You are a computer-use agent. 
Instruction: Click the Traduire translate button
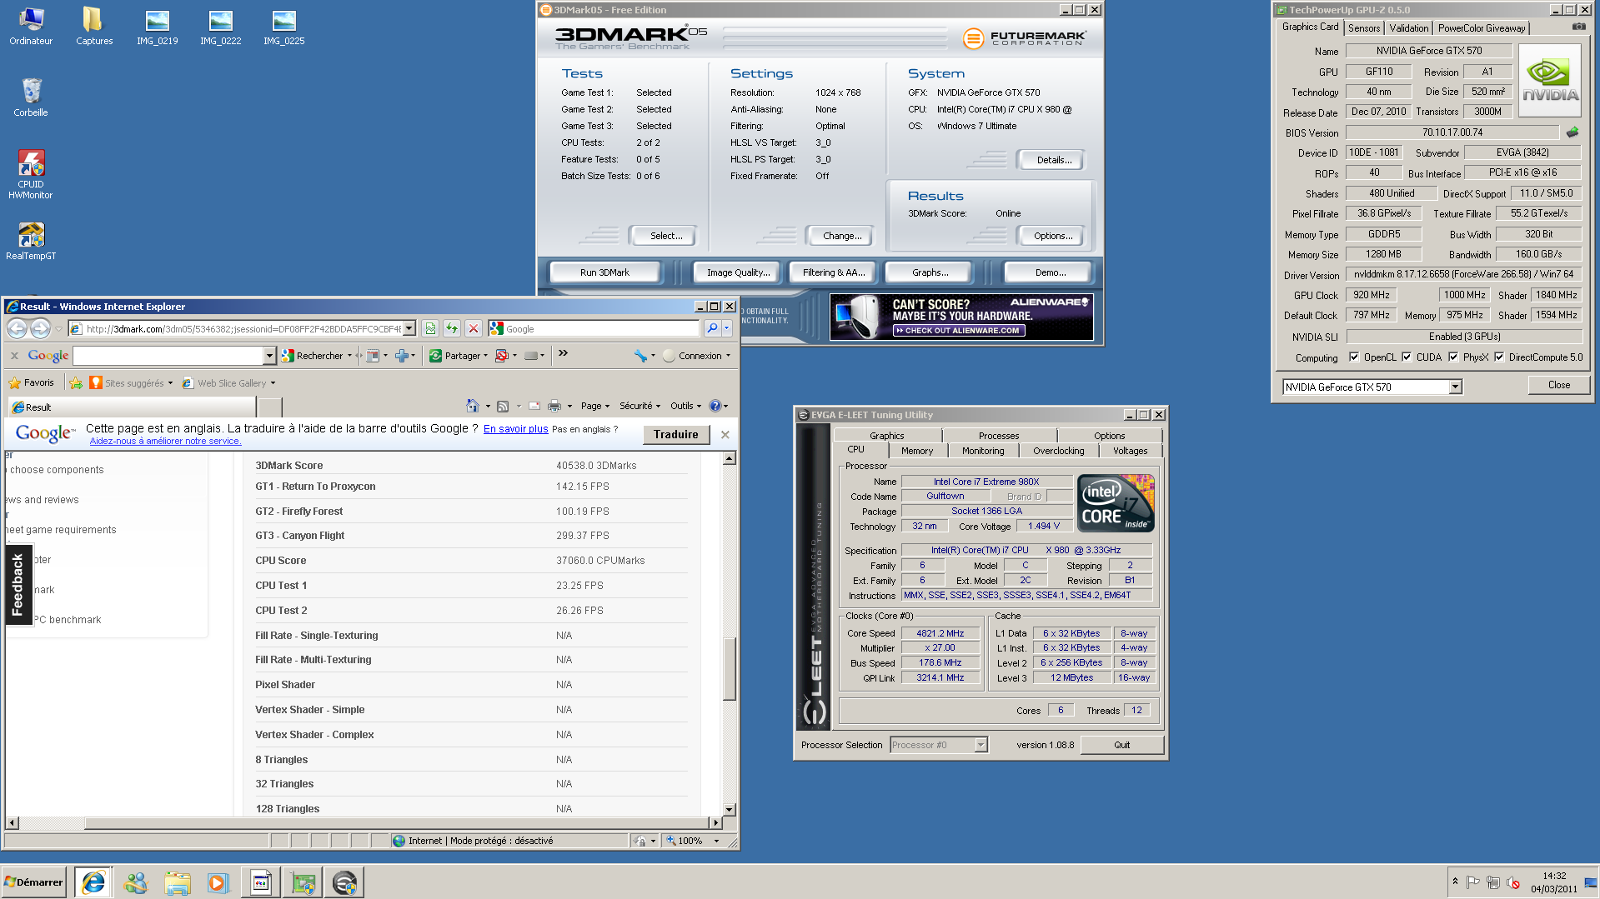point(676,434)
